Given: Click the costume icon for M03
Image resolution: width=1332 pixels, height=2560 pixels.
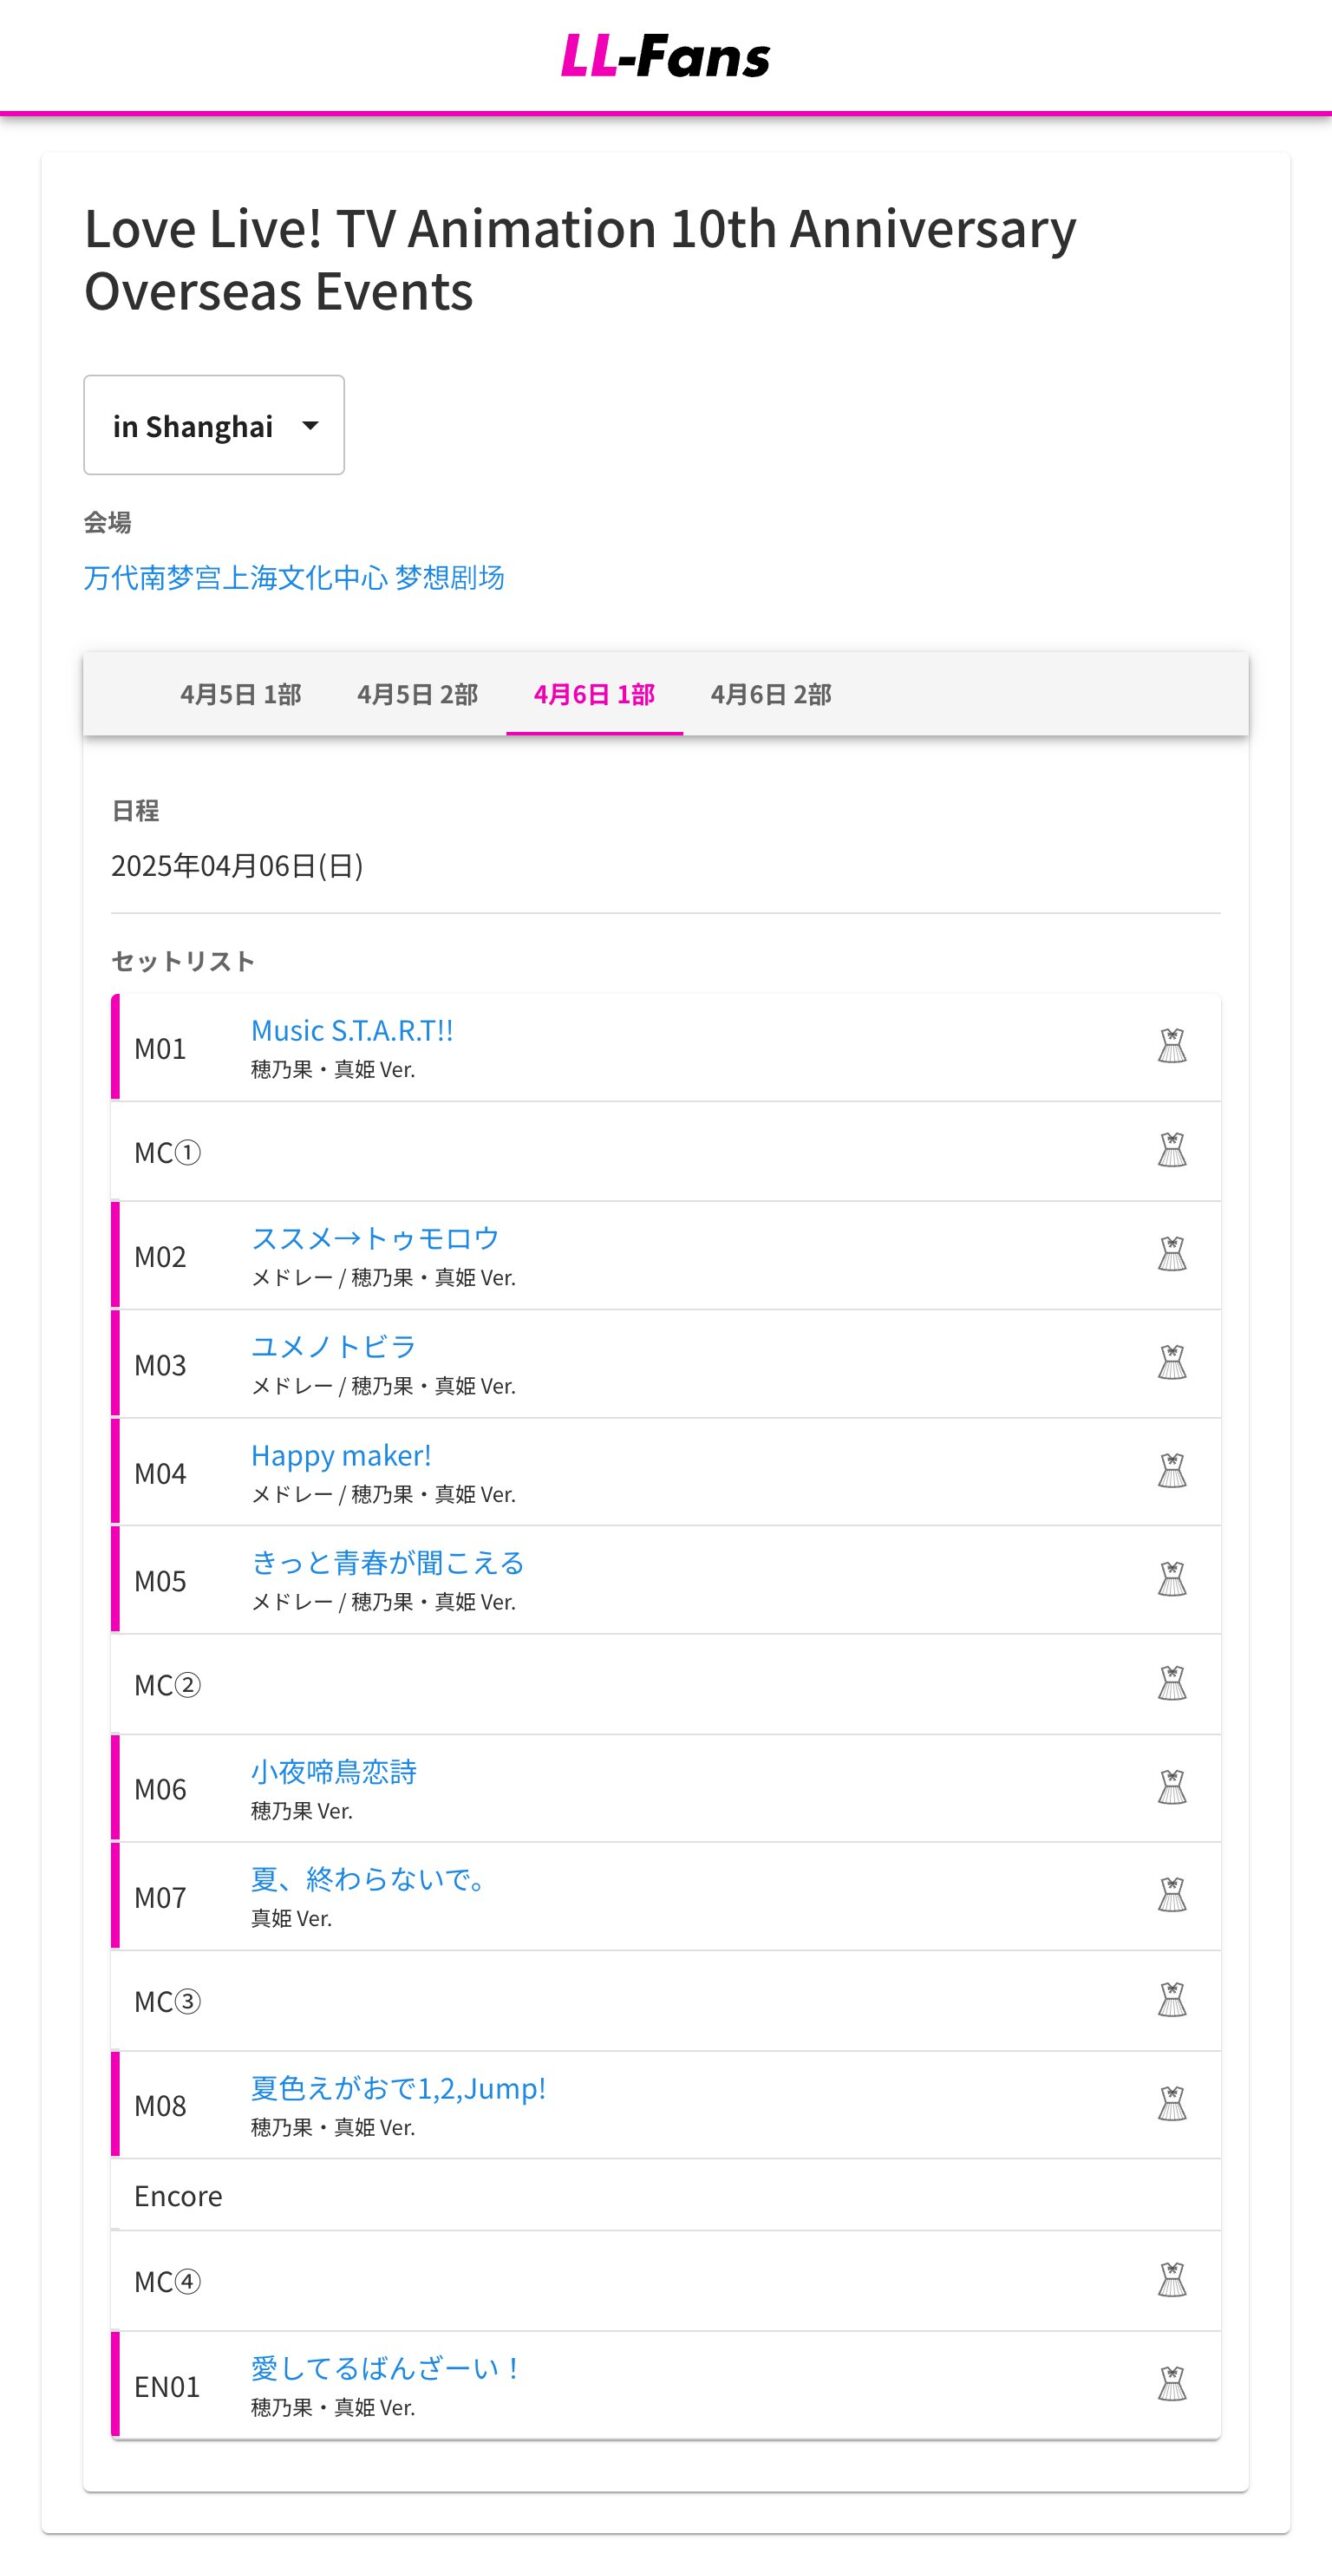Looking at the screenshot, I should coord(1171,1362).
